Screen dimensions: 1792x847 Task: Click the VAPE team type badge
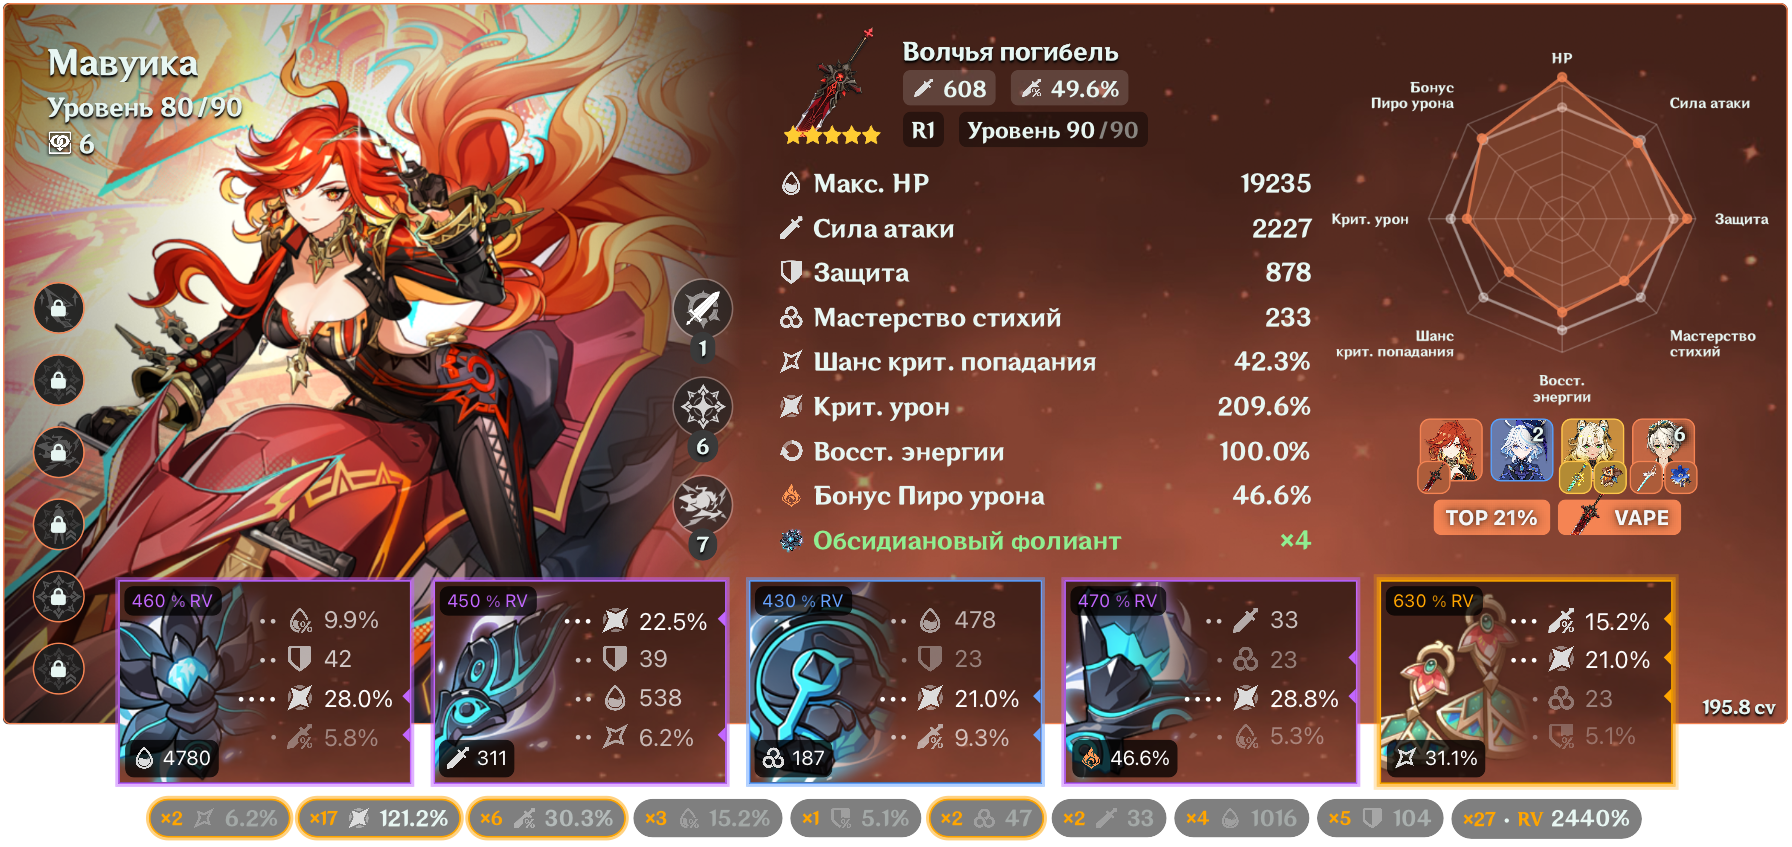click(1619, 518)
